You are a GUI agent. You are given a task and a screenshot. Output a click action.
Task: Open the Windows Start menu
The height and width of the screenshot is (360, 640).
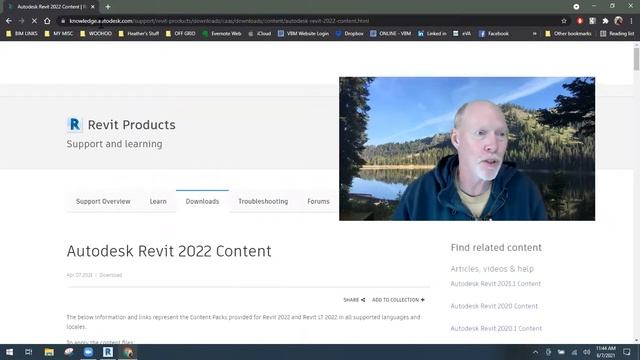(x=9, y=352)
